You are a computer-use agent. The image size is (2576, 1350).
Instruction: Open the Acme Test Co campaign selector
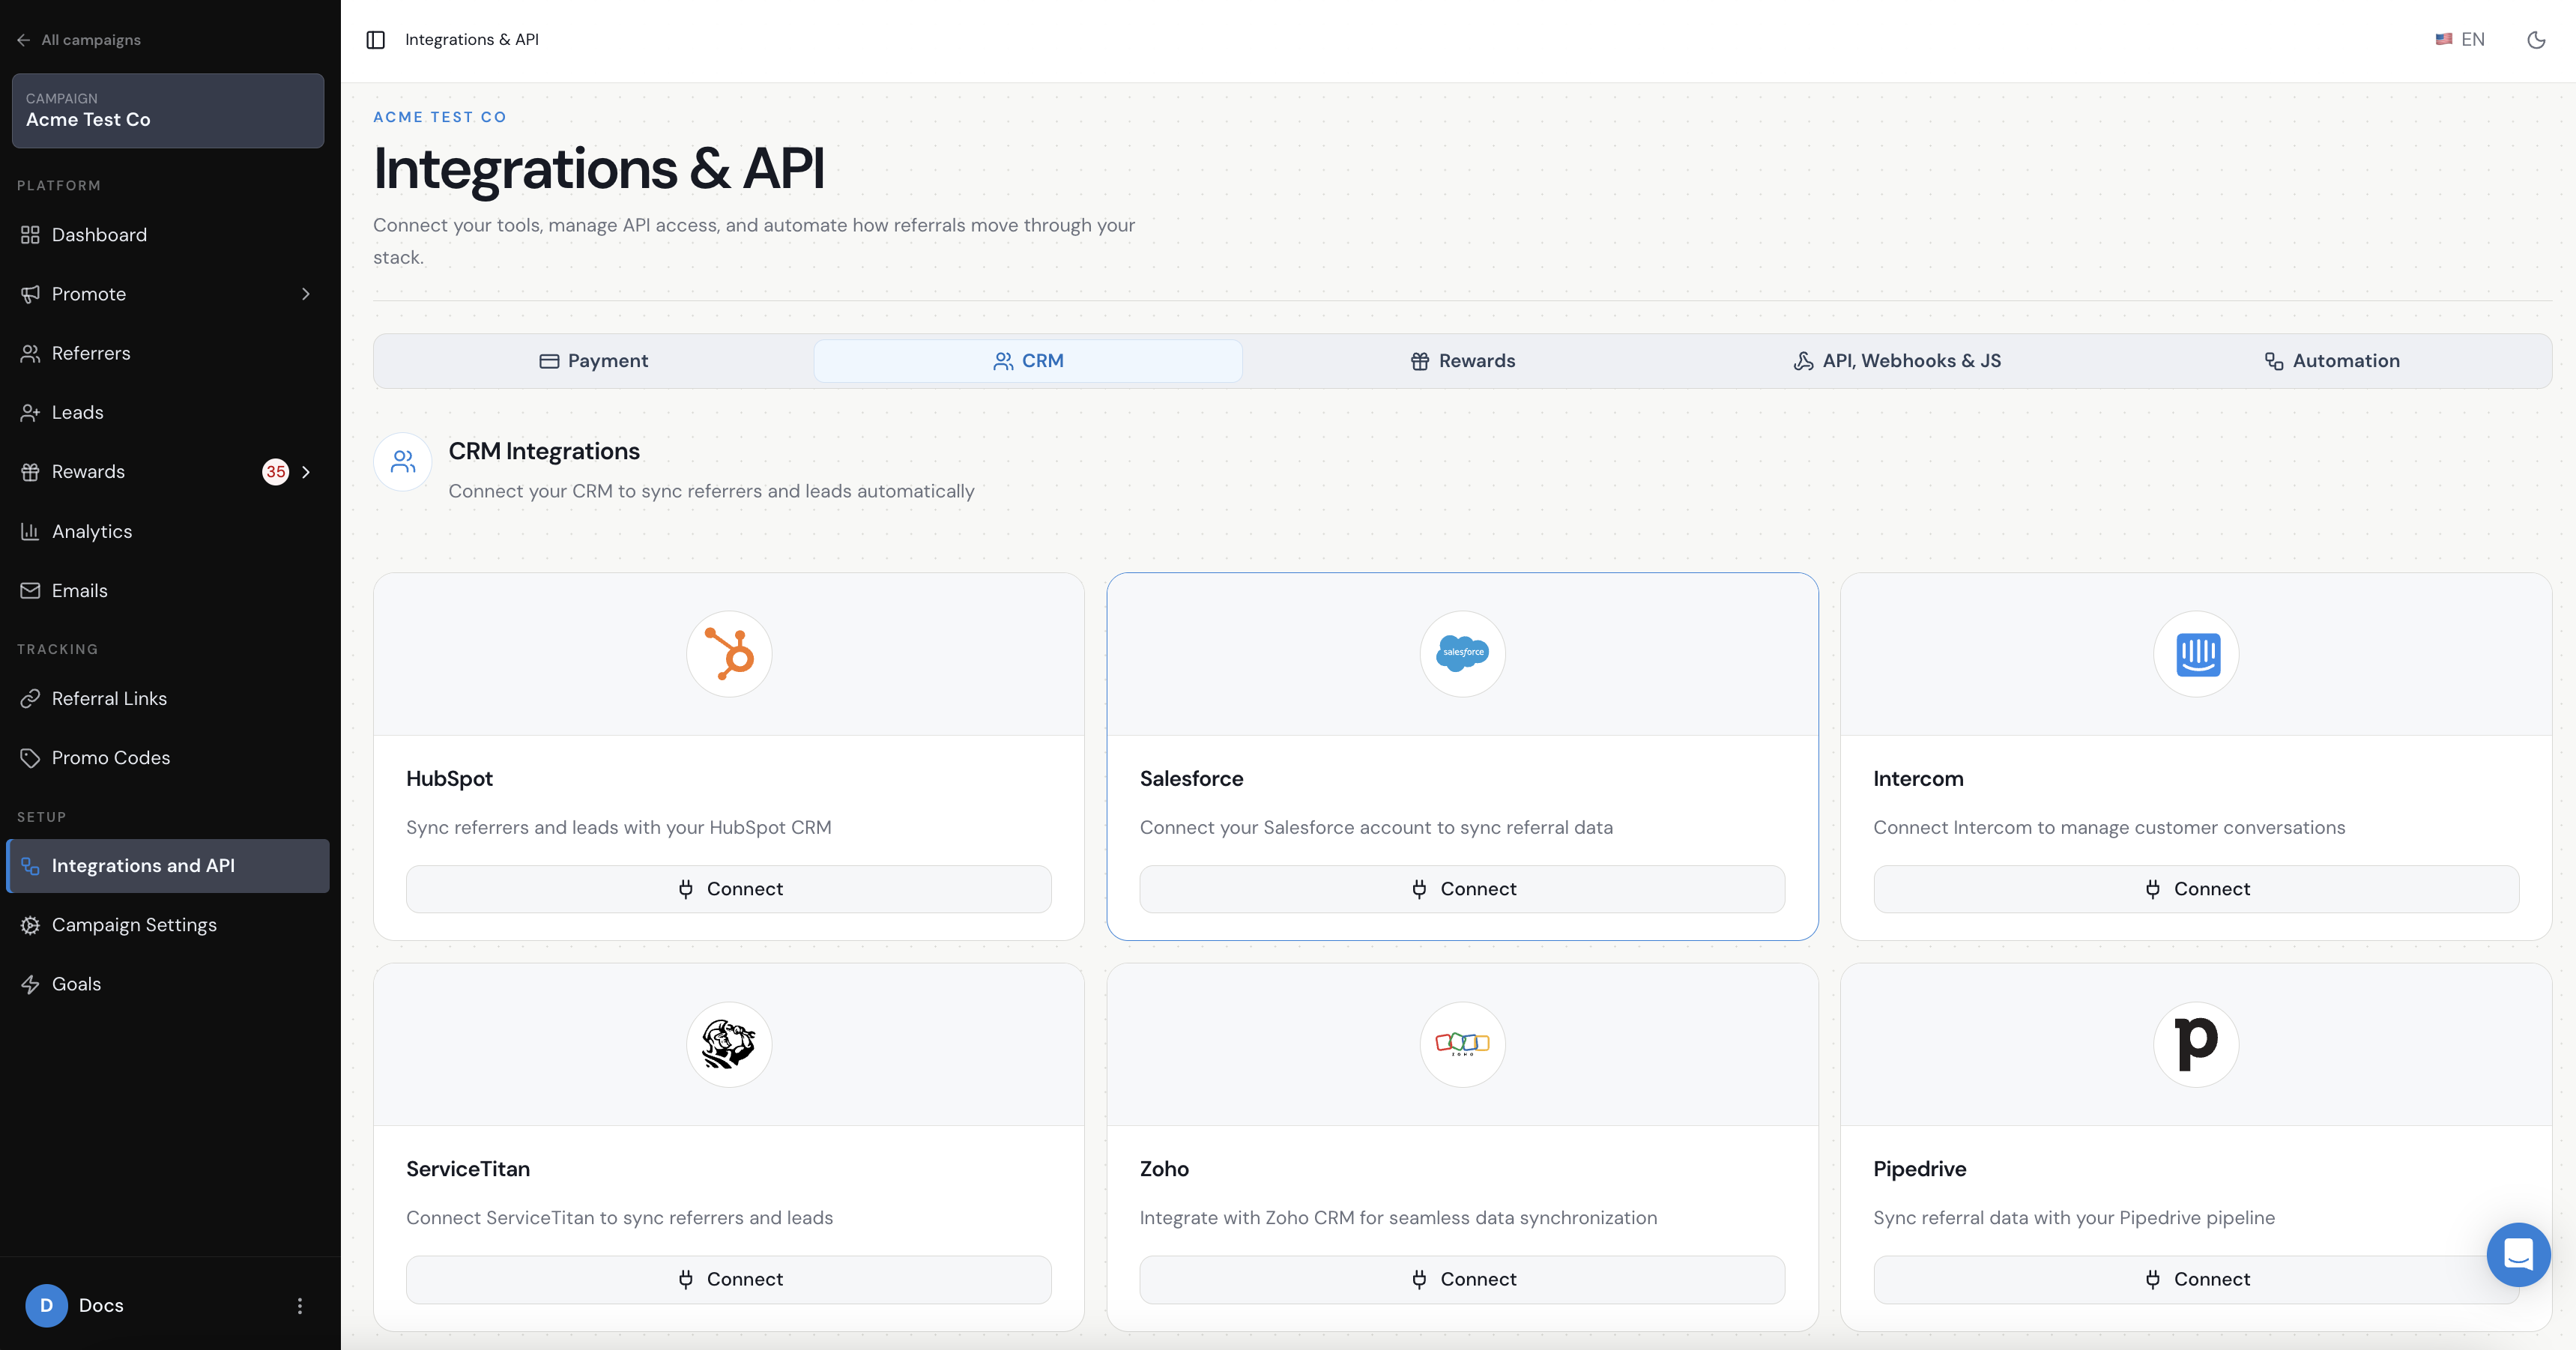[x=168, y=110]
